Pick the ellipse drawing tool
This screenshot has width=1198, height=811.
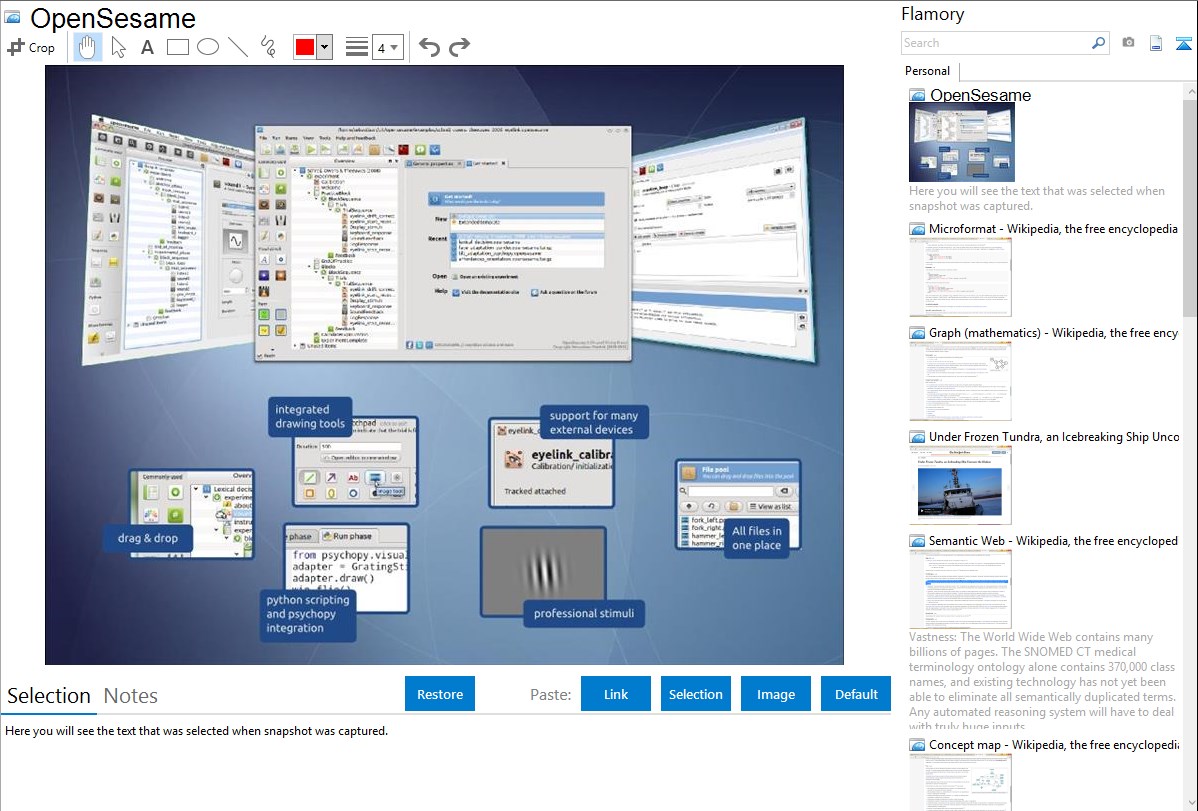[207, 47]
